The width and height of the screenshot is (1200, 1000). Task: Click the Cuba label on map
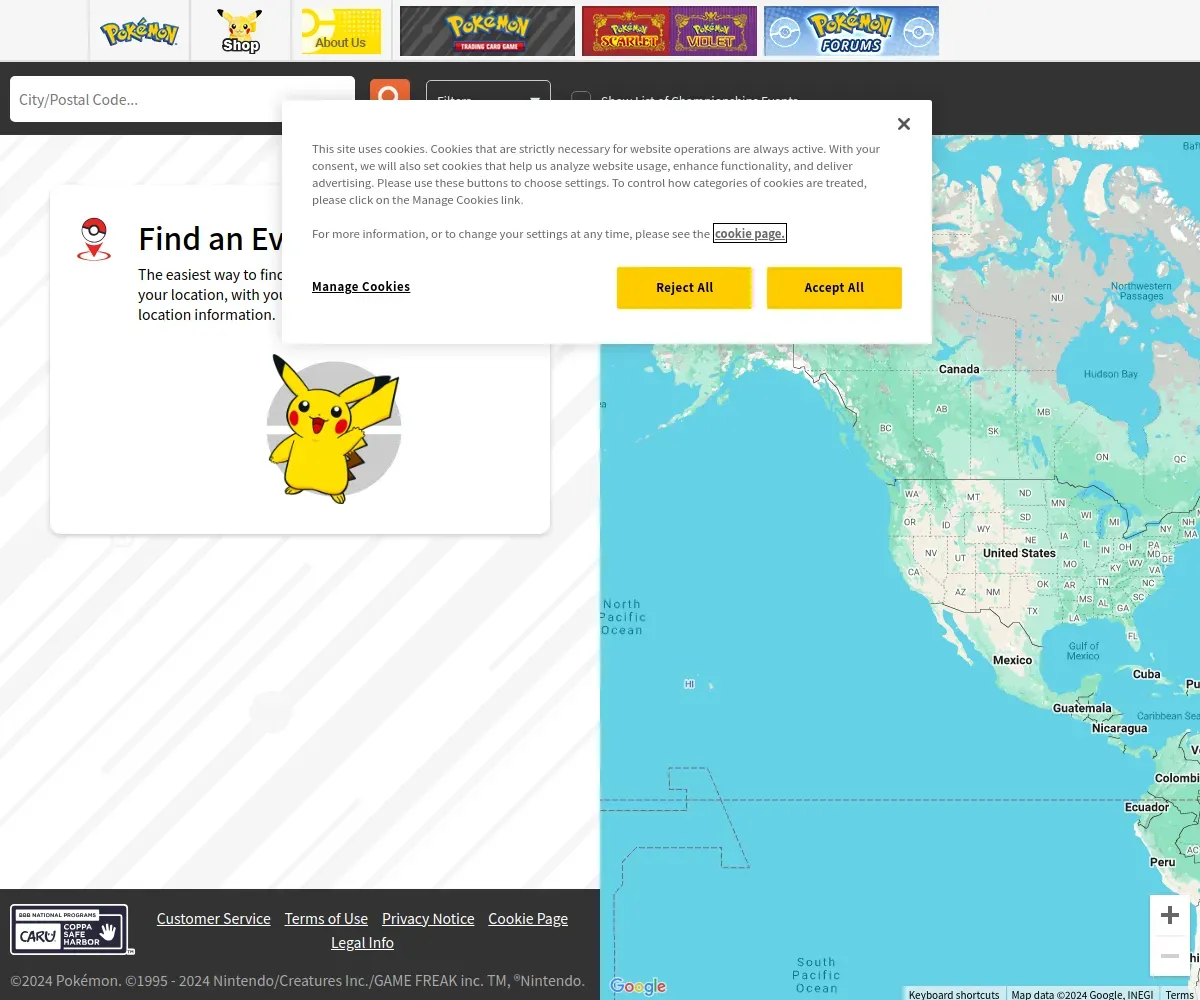1147,674
